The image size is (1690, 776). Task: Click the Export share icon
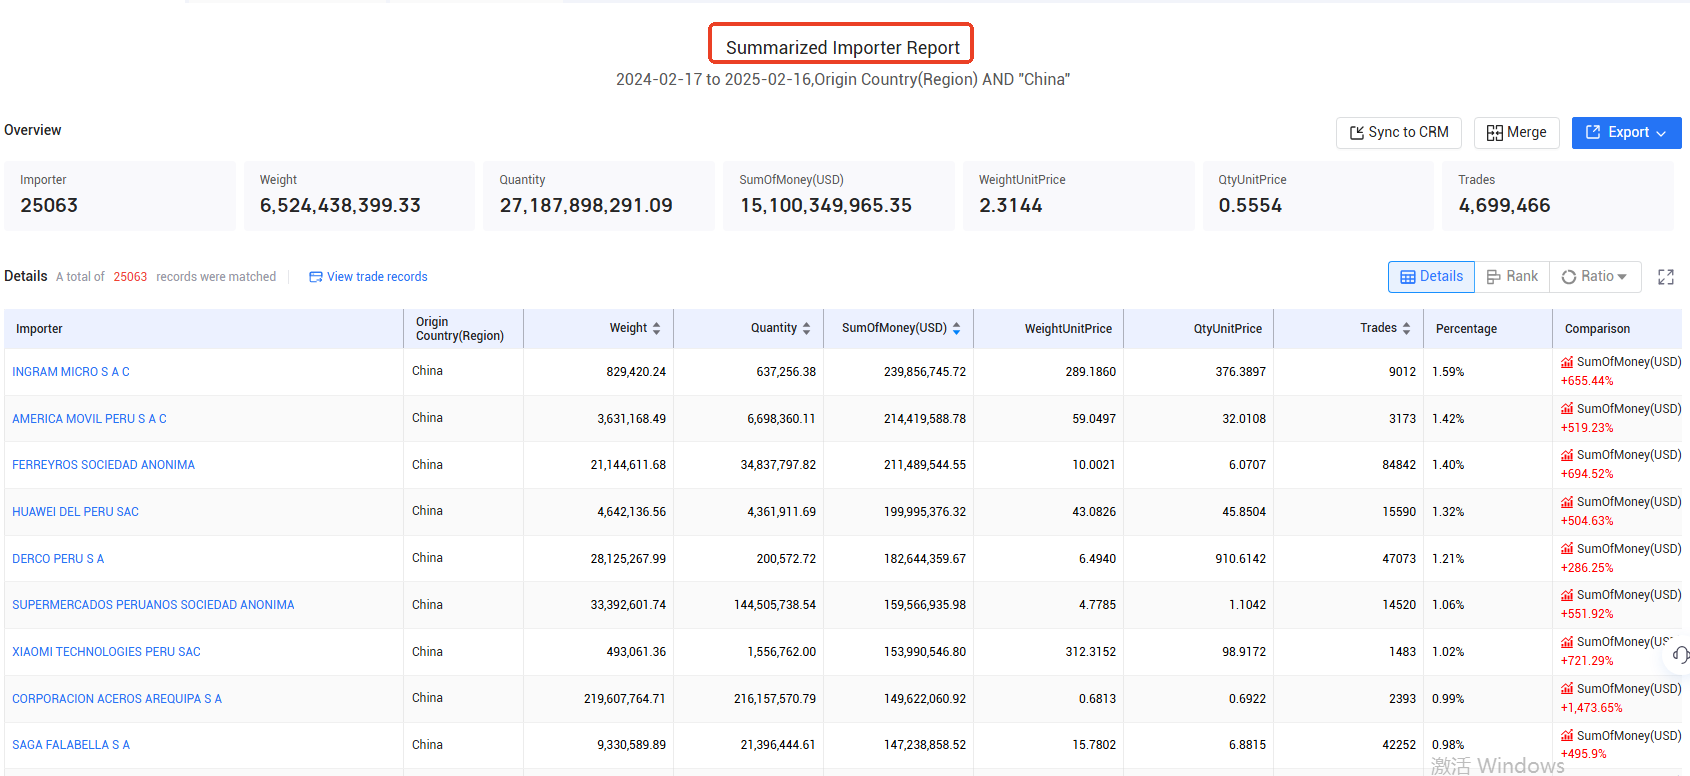(x=1593, y=132)
